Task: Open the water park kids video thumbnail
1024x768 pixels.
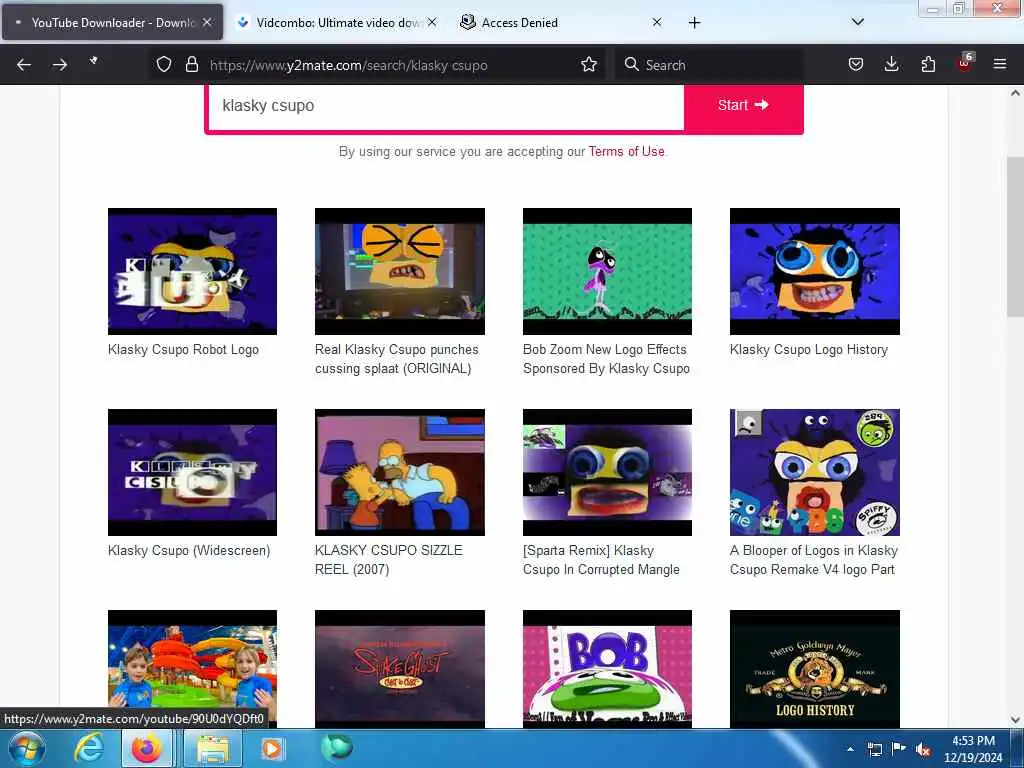Action: tap(192, 669)
